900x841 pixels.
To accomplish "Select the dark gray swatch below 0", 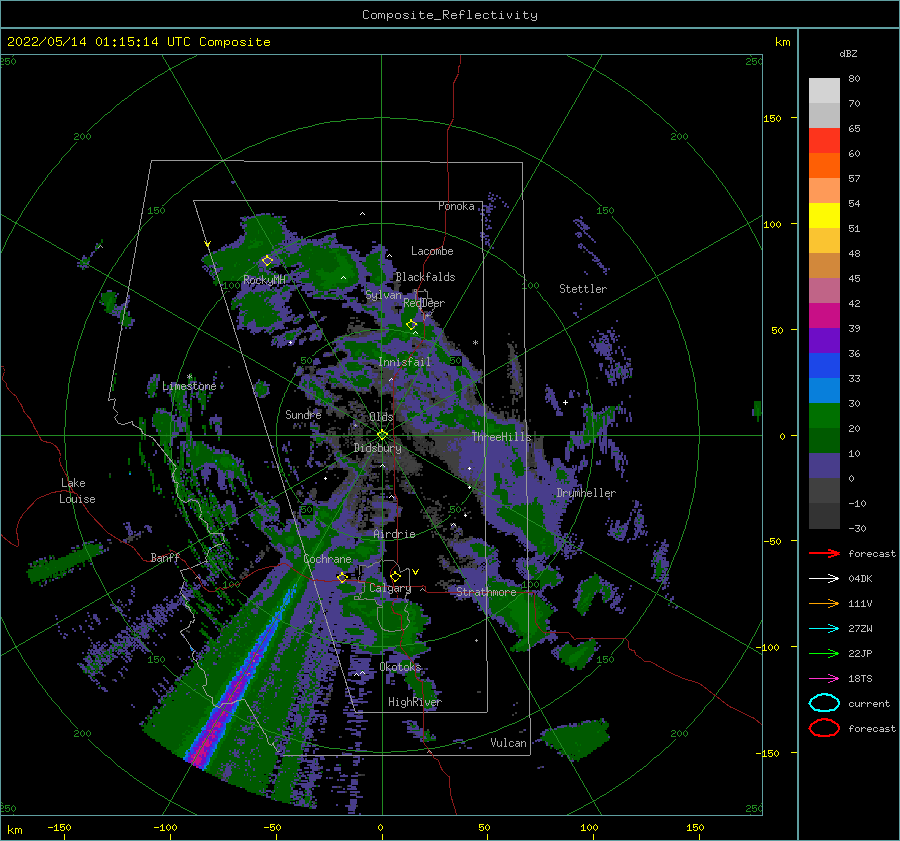I will click(824, 490).
